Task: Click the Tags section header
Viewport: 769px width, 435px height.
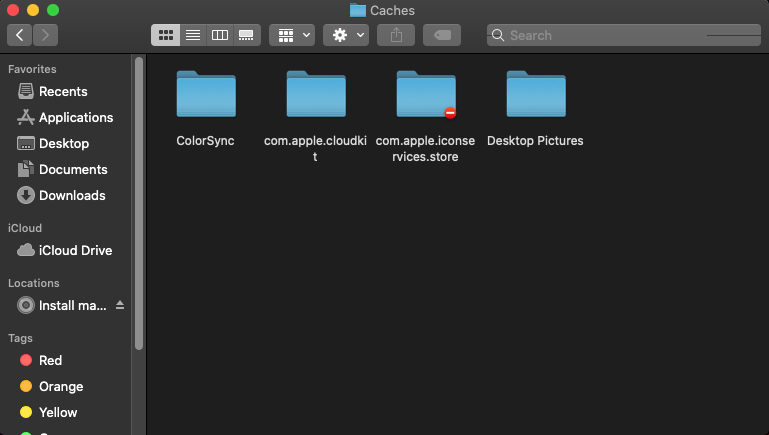Action: 20,338
